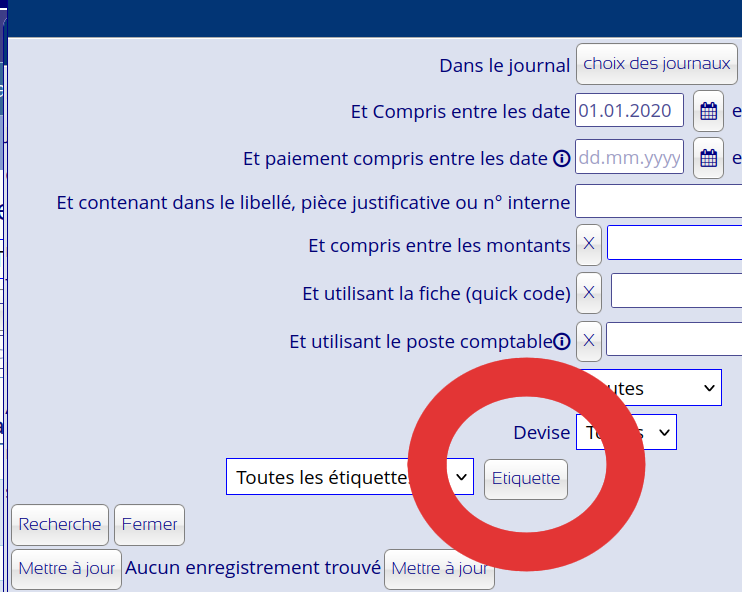Click the payment date dd.mm.yyyy field
This screenshot has height=592, width=742.
click(x=629, y=158)
